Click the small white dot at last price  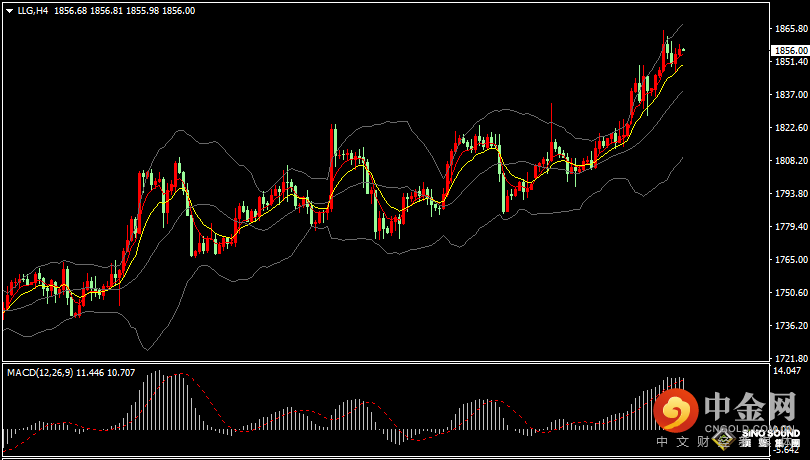coord(684,50)
